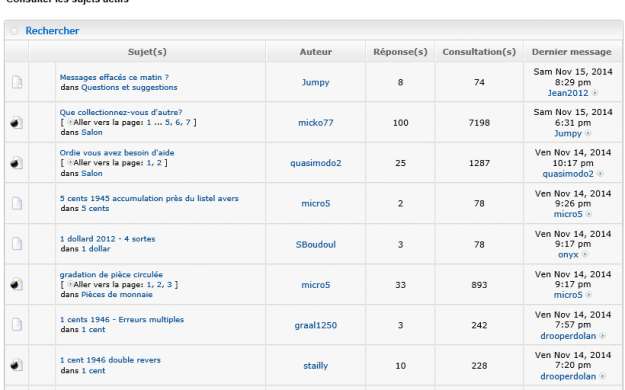Open topic "Messages effacés ce matin ?"

point(114,77)
